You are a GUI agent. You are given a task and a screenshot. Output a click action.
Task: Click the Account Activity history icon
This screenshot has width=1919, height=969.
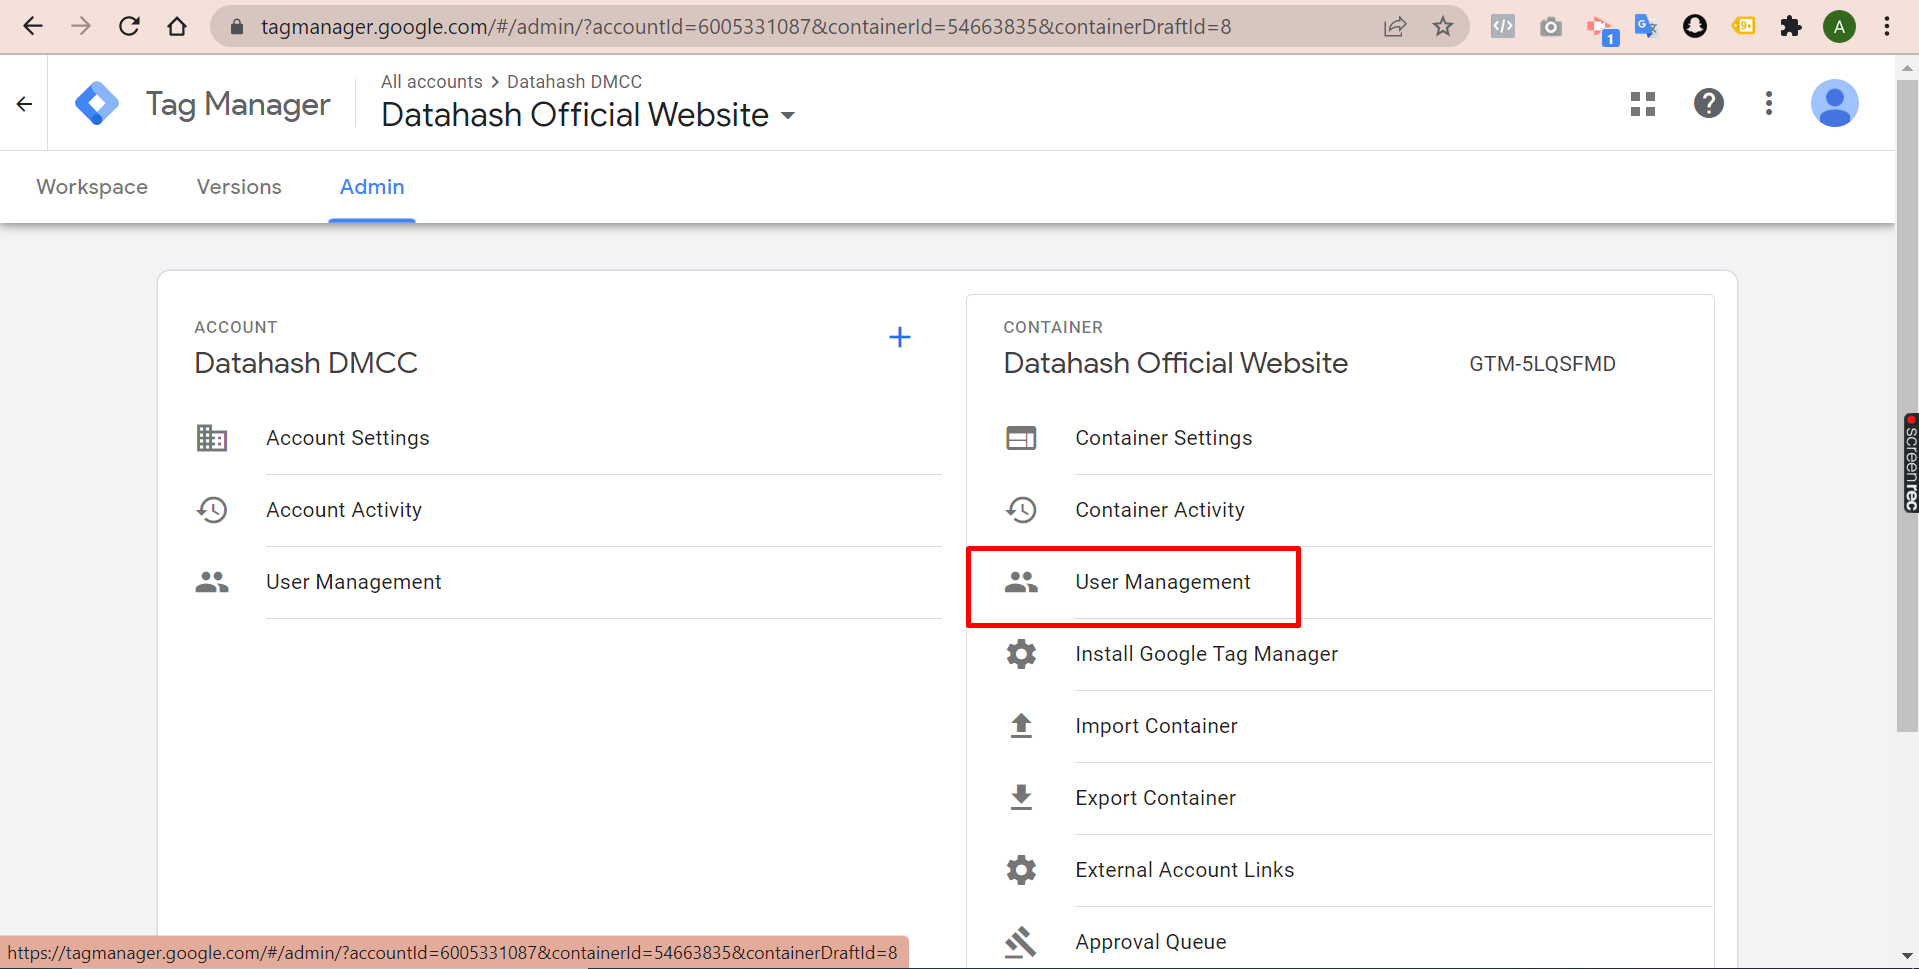(212, 510)
